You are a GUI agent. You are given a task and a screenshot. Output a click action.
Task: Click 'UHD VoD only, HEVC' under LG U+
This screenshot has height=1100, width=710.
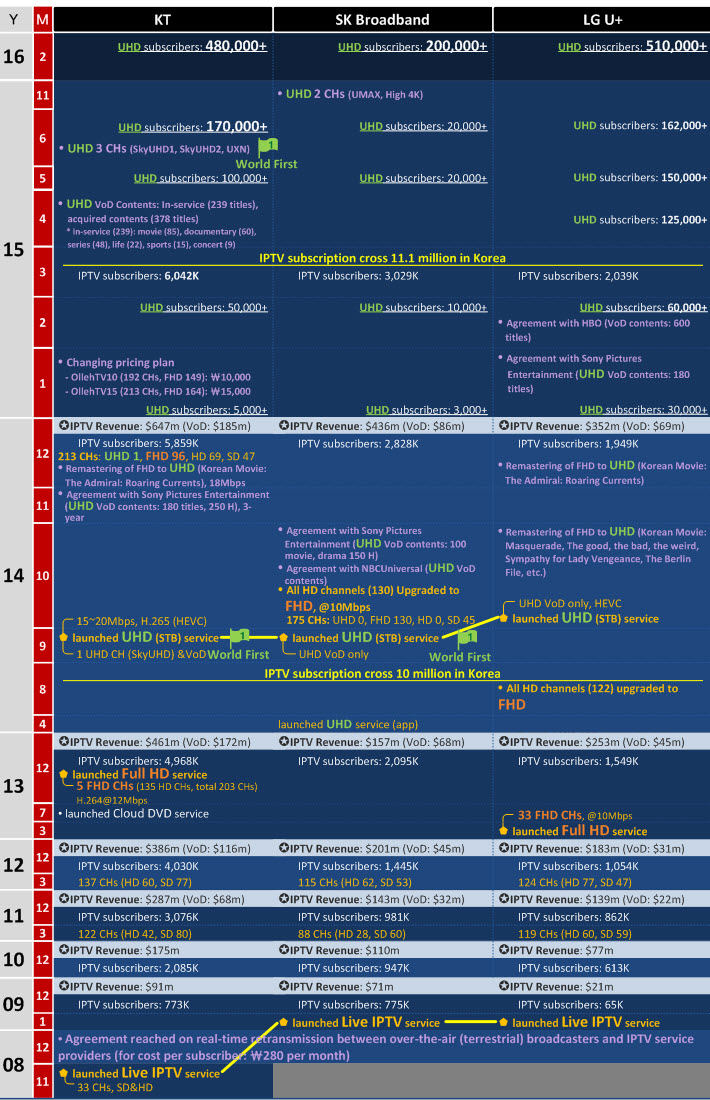coord(570,603)
